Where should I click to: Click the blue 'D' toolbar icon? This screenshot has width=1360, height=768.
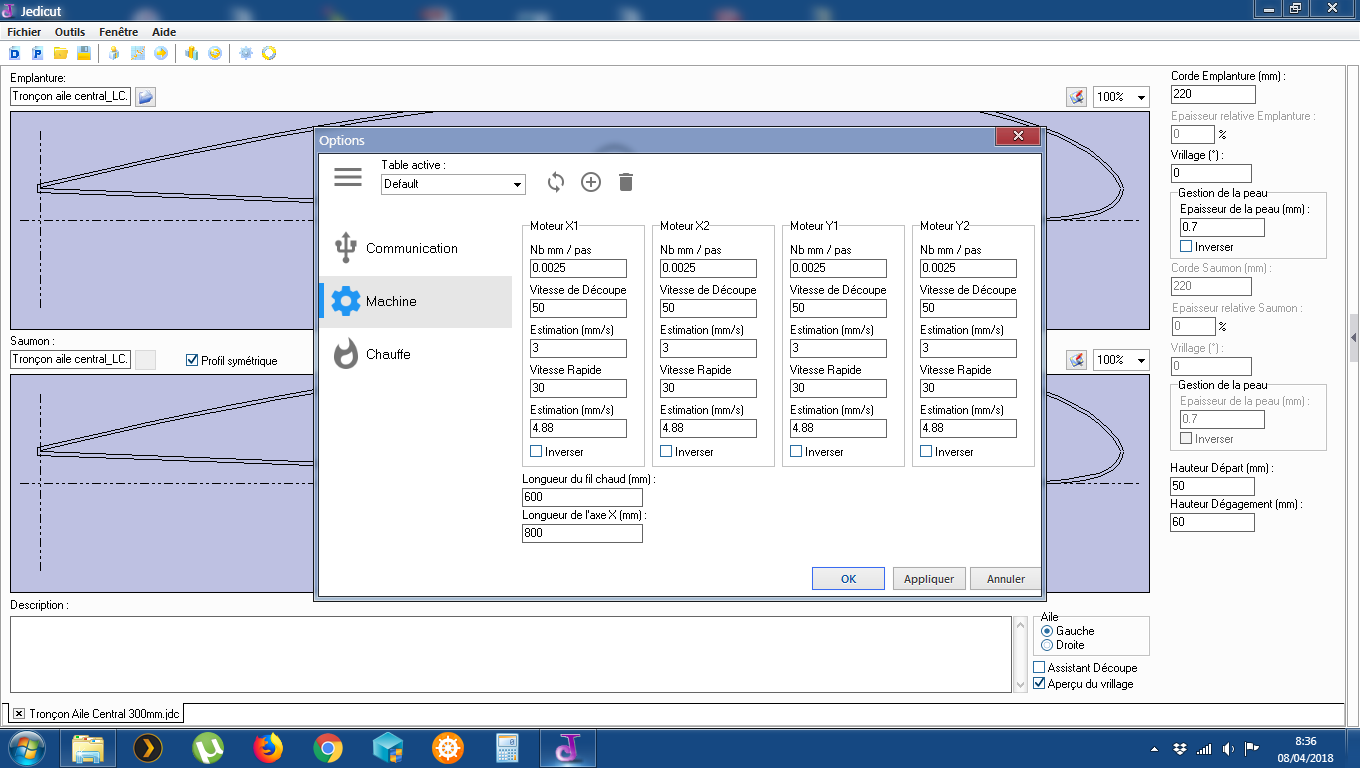[x=16, y=53]
